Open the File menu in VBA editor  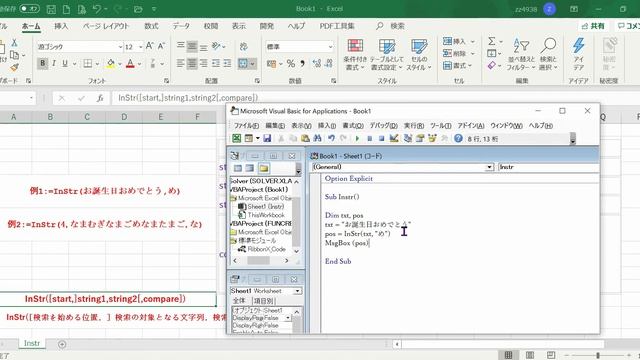point(246,125)
